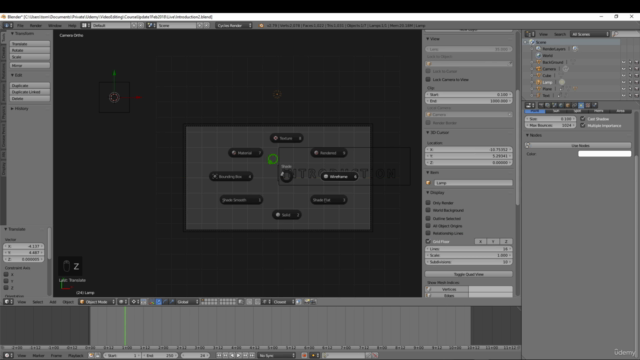
Task: Collapse the Edit panel in tool shelf
Action: (x=17, y=75)
